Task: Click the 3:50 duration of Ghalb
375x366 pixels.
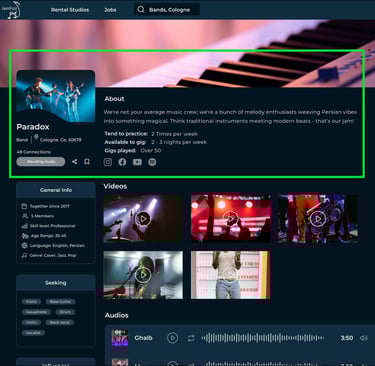Action: click(x=347, y=338)
